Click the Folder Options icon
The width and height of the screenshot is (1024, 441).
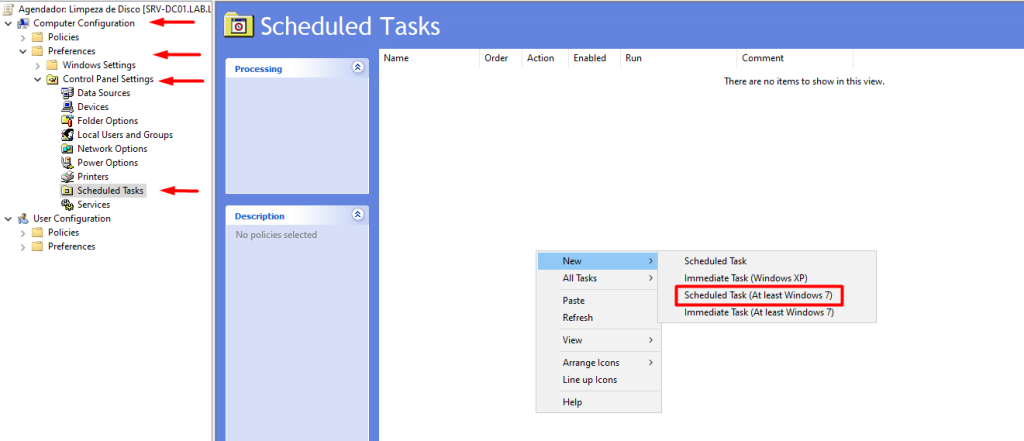coord(68,121)
